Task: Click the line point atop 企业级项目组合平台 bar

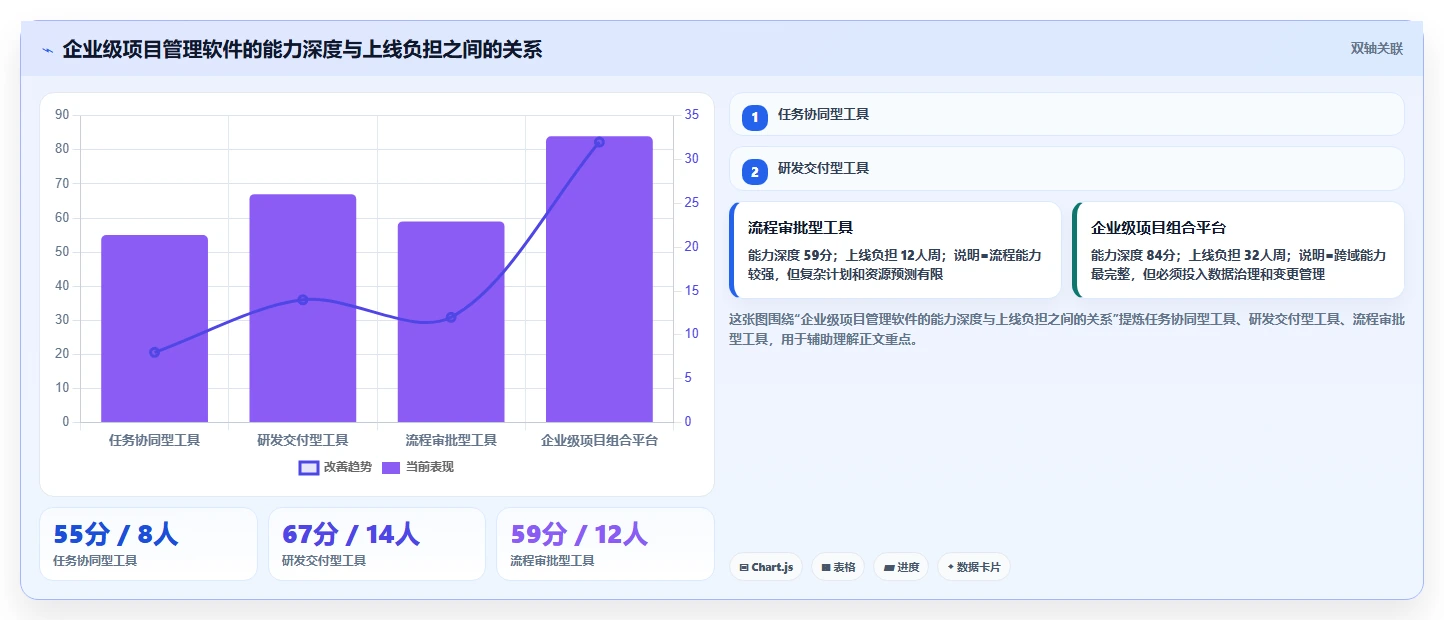Action: click(x=599, y=142)
